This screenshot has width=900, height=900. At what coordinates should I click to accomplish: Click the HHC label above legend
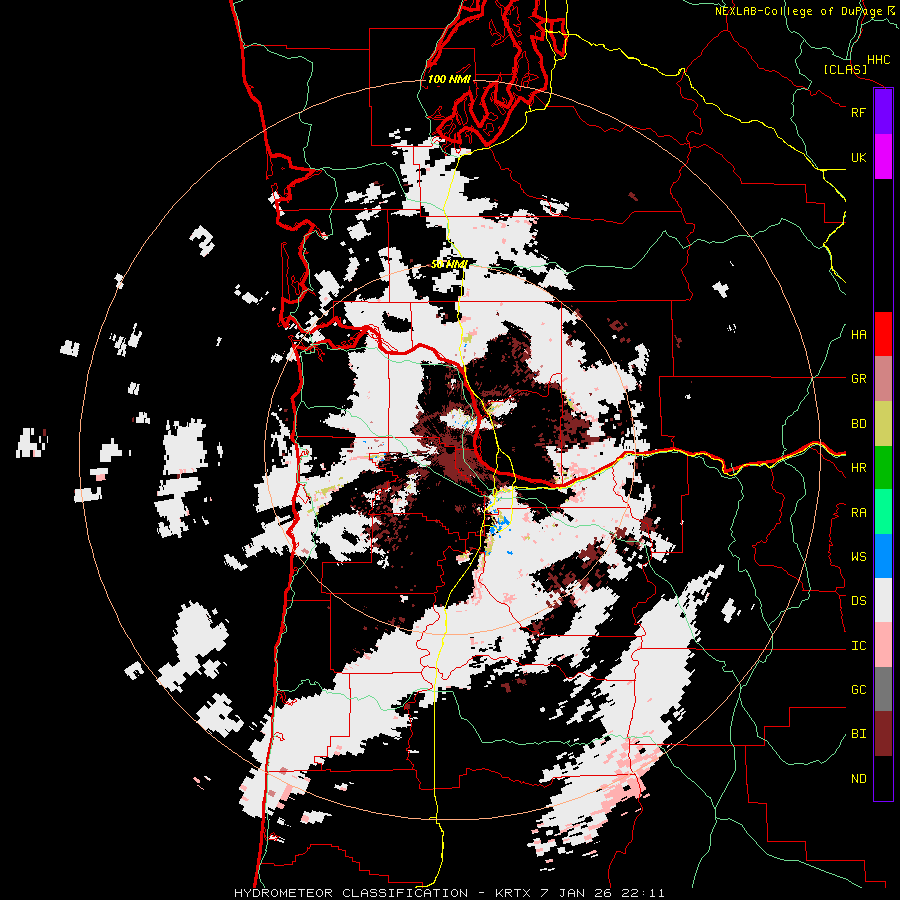click(878, 60)
